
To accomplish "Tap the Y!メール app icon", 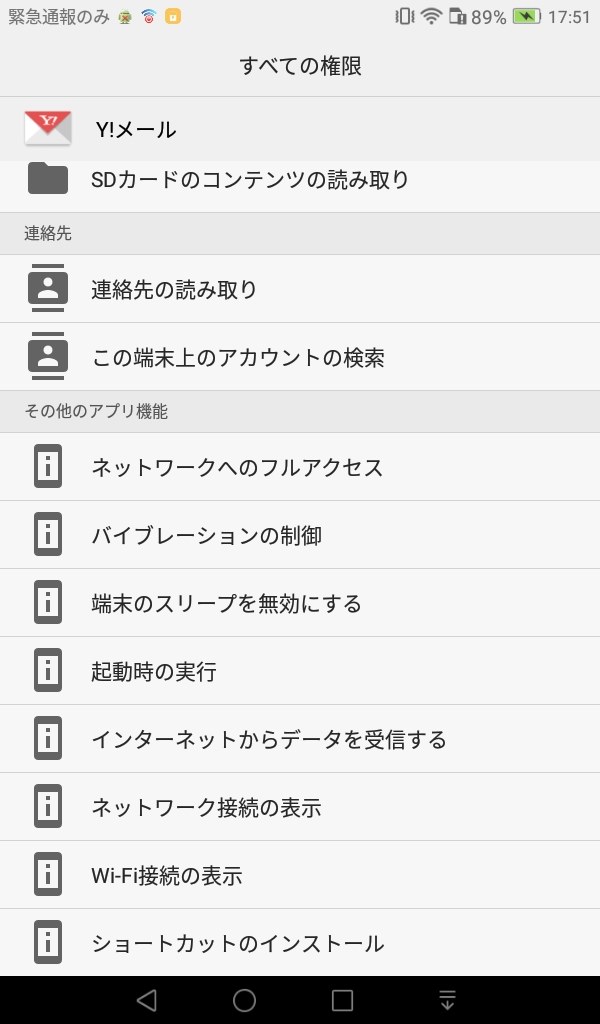I will click(x=47, y=128).
